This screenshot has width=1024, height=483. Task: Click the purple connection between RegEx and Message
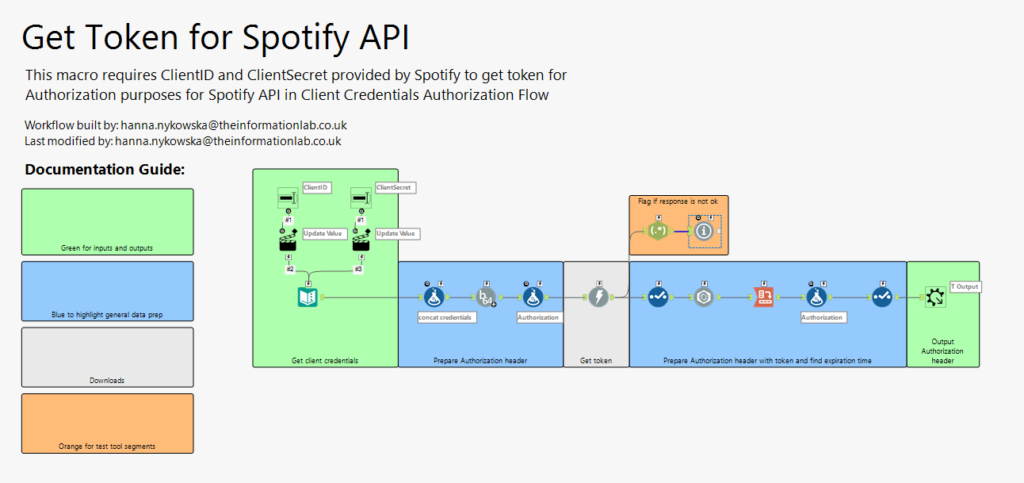(680, 231)
